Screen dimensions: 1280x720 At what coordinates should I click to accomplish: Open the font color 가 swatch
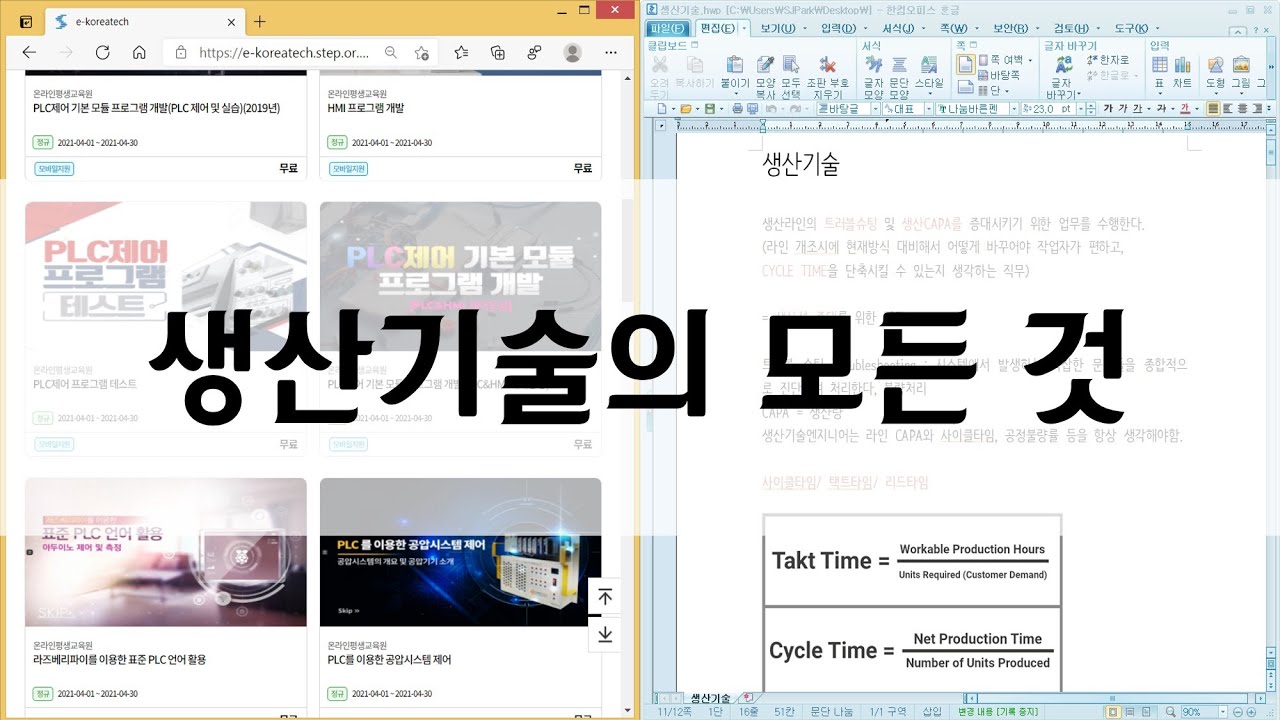click(x=1186, y=108)
